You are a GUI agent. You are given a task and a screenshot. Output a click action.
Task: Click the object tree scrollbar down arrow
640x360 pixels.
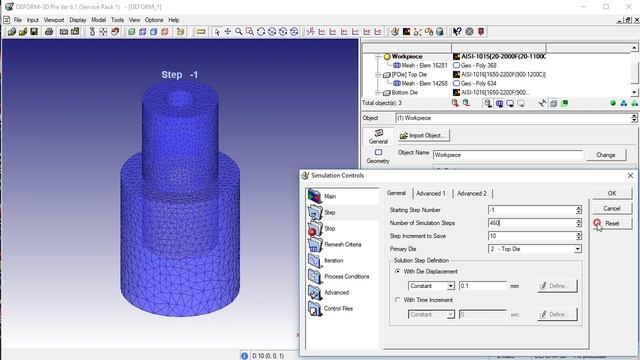[x=634, y=93]
